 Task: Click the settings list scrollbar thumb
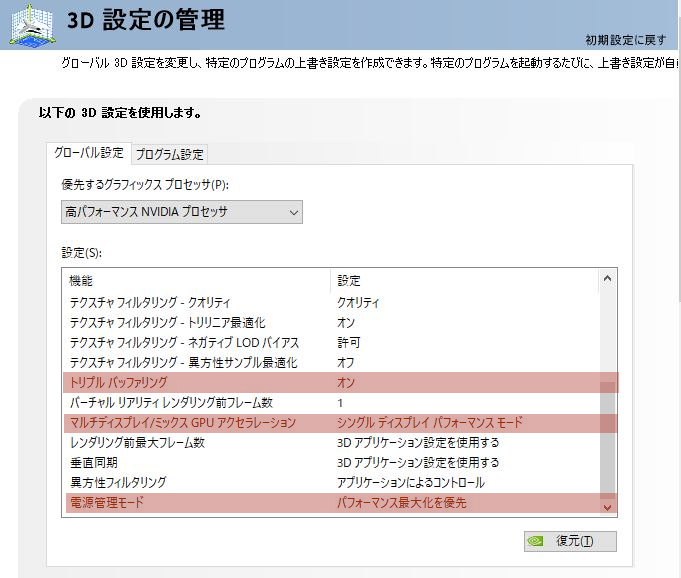click(x=607, y=439)
